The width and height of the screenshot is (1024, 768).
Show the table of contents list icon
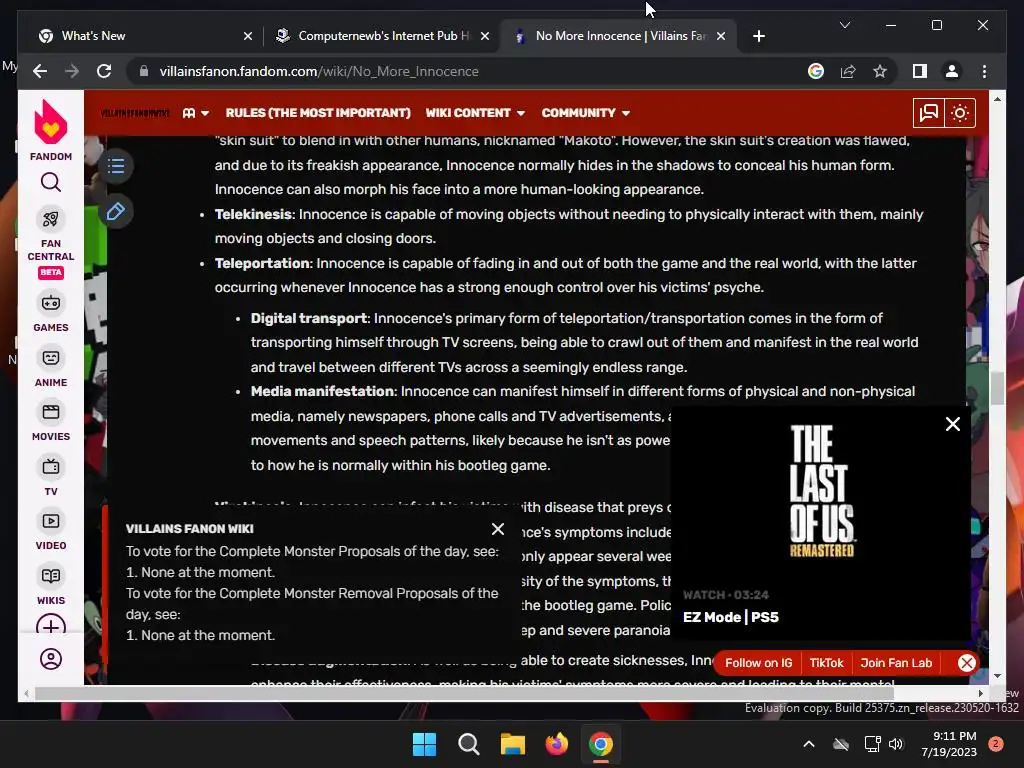click(116, 166)
